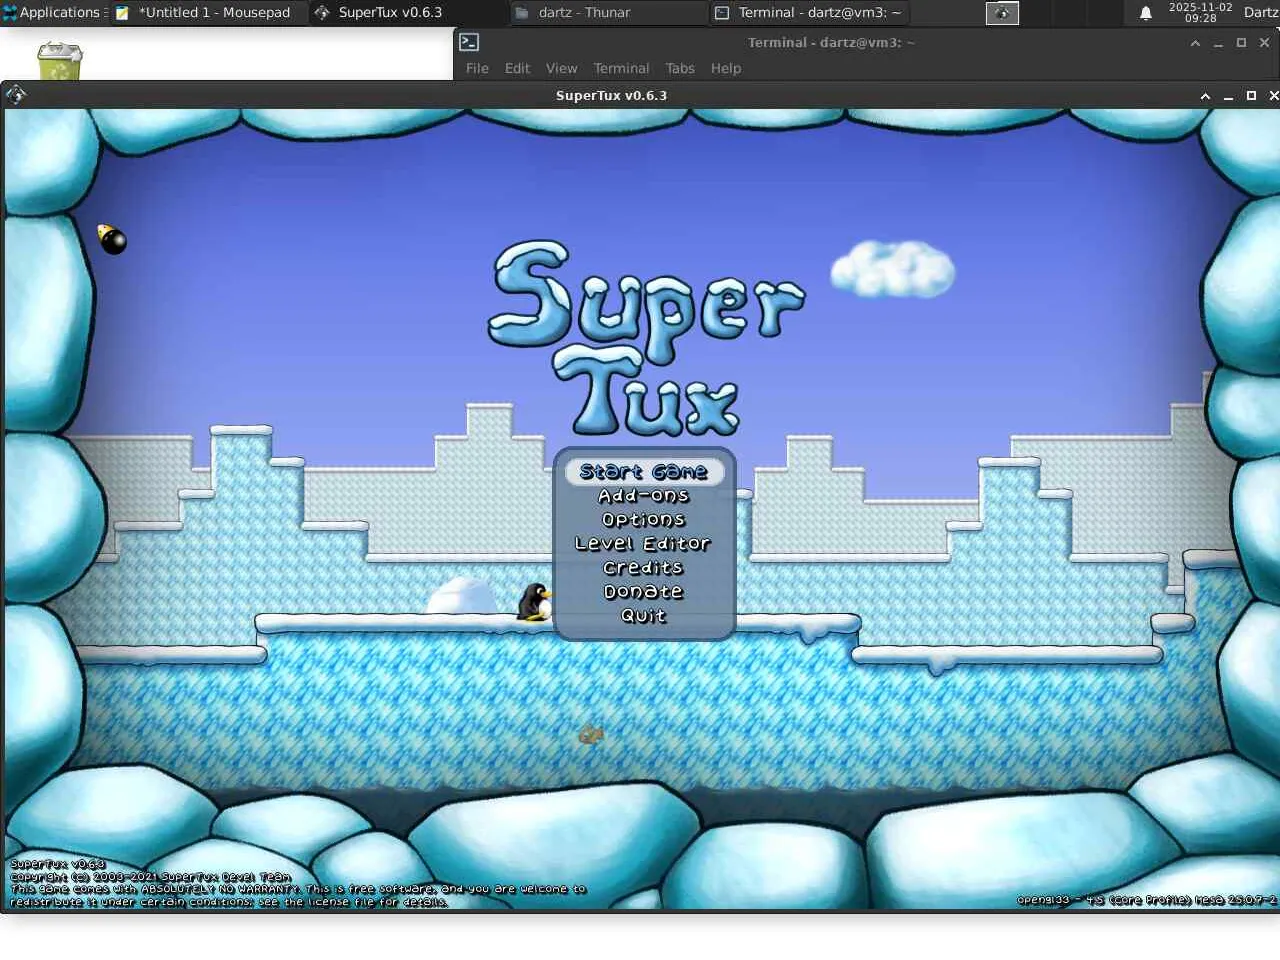The height and width of the screenshot is (960, 1280).
Task: Click the OpenGL version text
Action: [1147, 900]
